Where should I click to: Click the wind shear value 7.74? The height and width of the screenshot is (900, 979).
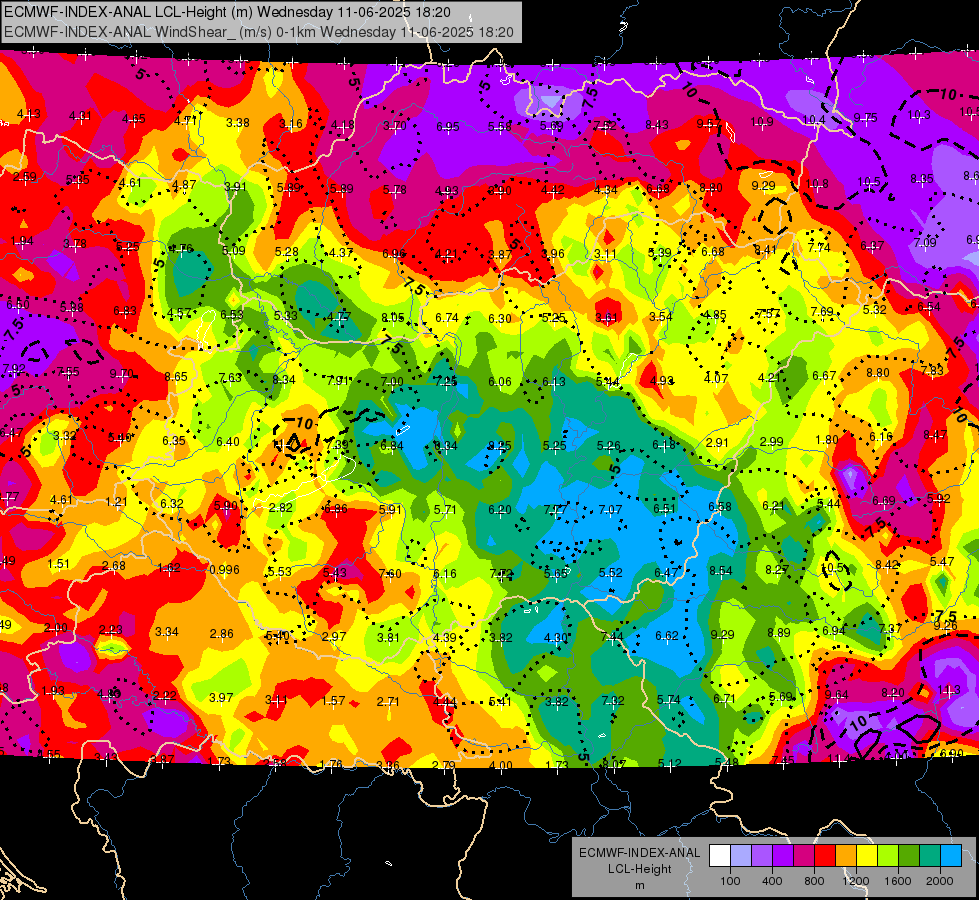(819, 247)
